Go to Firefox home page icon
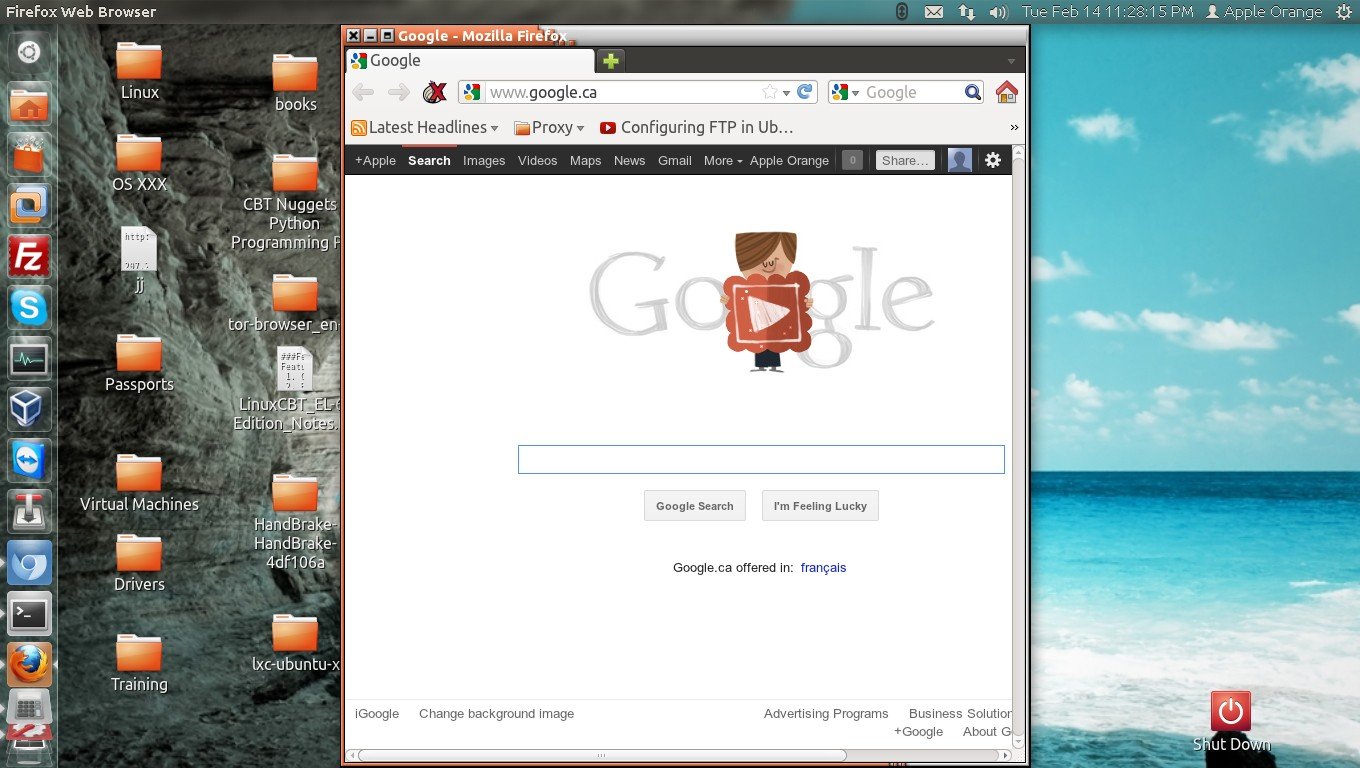Screen dimensions: 1360x768 pos(1007,92)
